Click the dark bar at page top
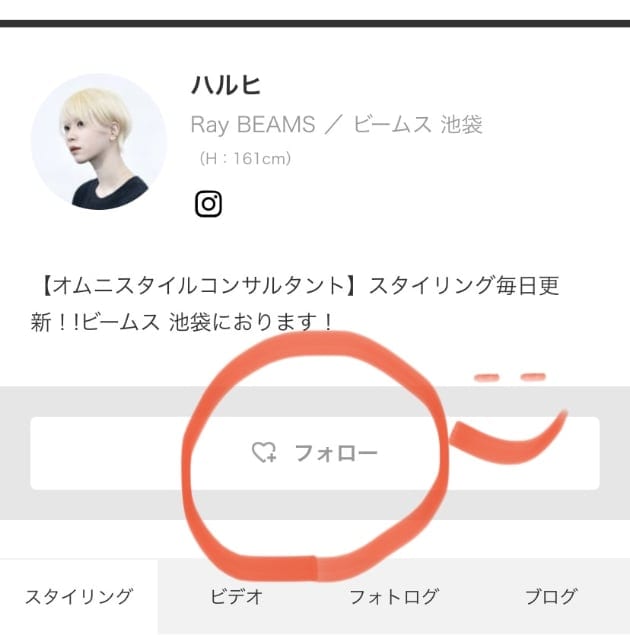Image resolution: width=630 pixels, height=635 pixels. point(315,23)
